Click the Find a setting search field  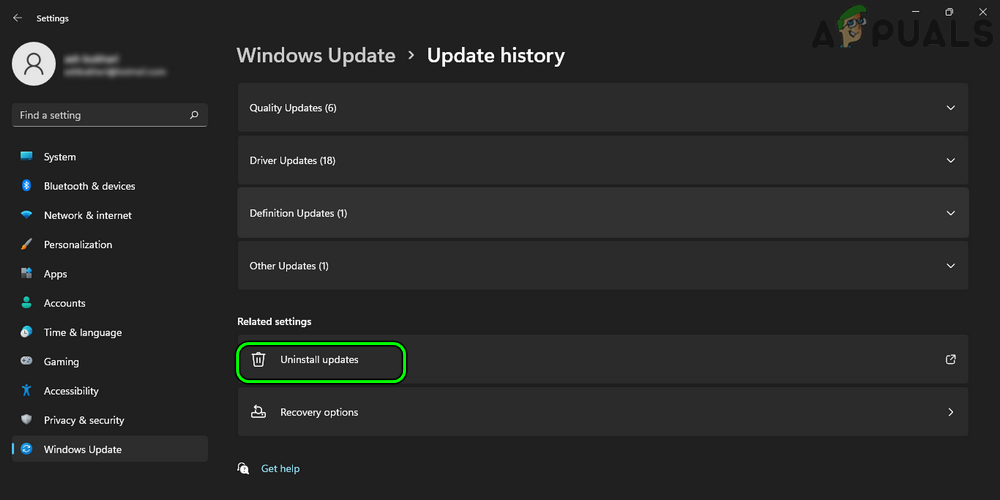[x=100, y=115]
